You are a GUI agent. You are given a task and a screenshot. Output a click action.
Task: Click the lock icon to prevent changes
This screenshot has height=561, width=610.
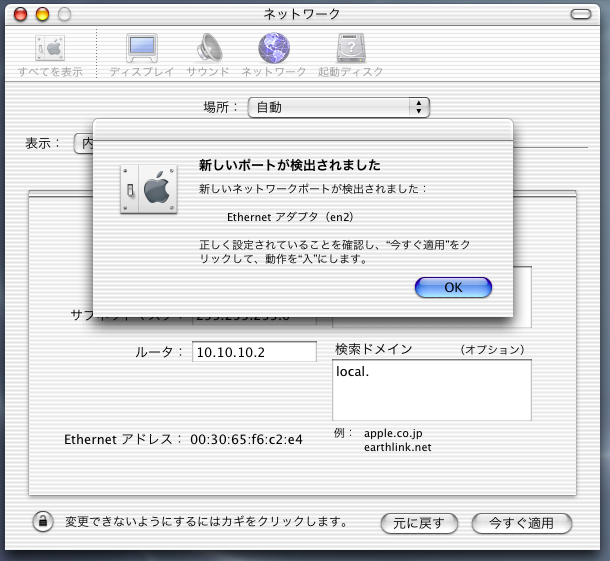coord(44,522)
